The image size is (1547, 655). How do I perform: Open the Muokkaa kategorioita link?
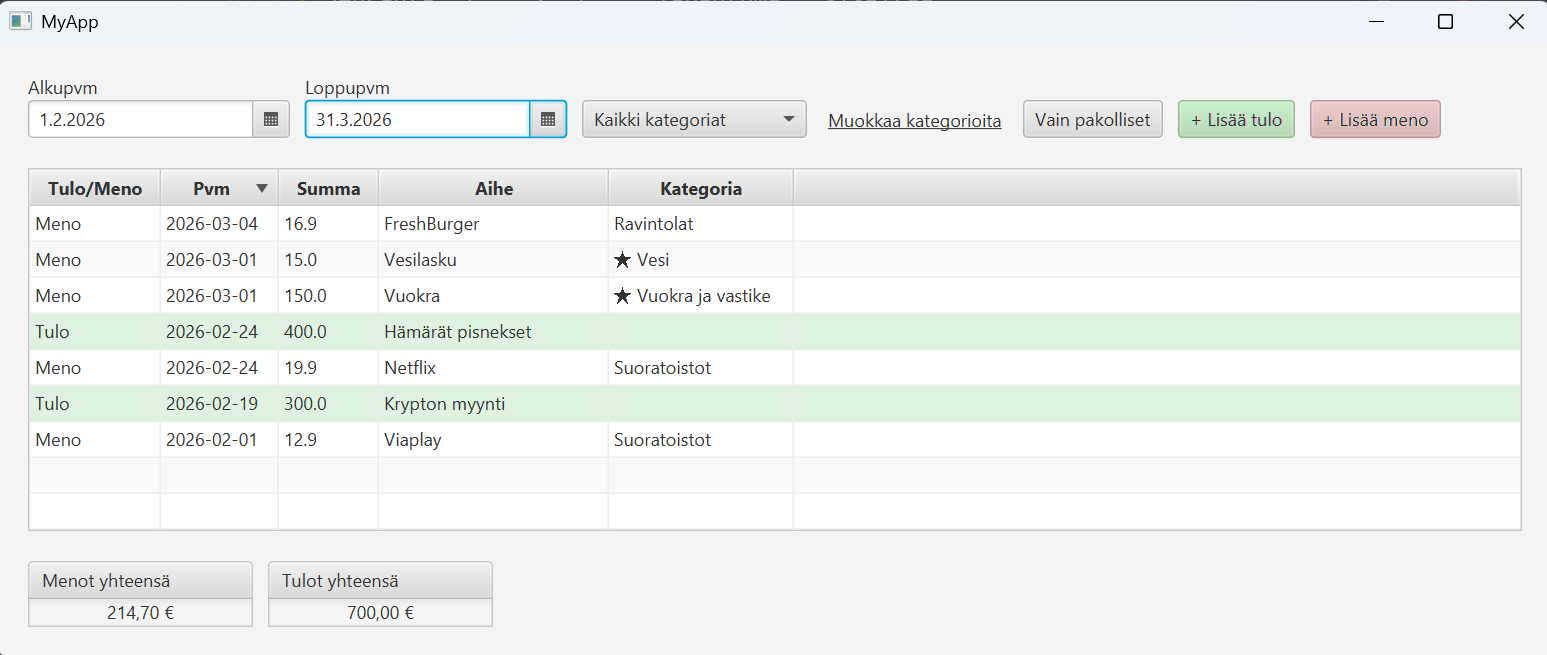[914, 121]
